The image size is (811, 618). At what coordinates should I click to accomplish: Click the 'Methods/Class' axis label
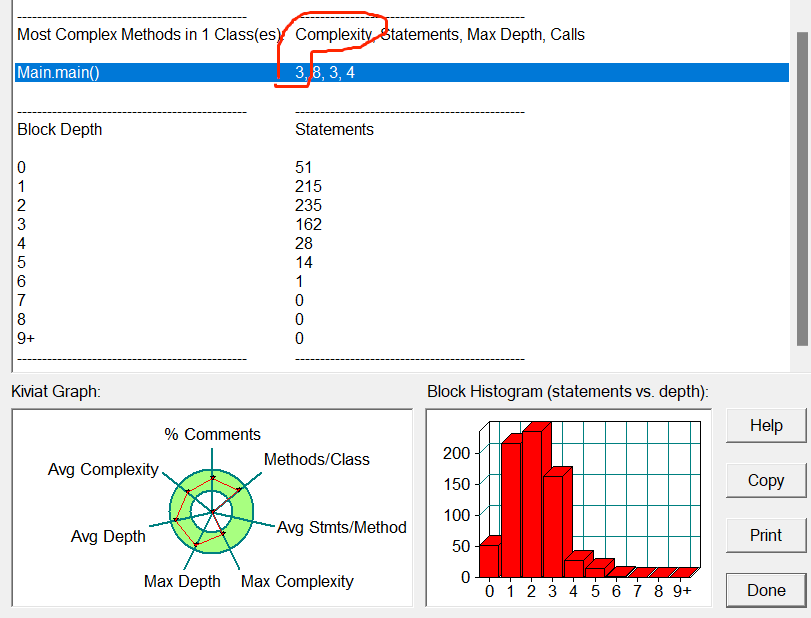[x=317, y=459]
